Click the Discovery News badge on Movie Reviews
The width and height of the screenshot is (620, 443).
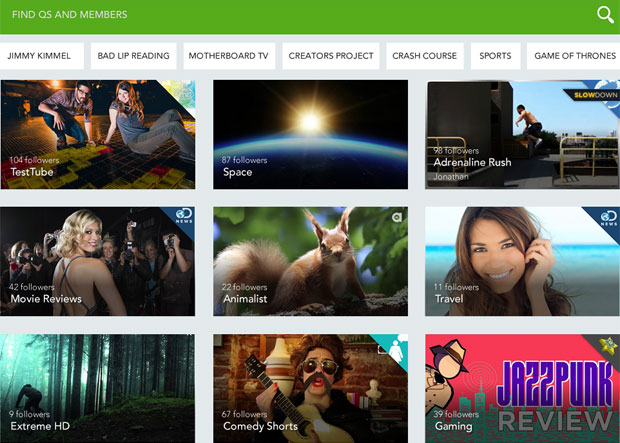184,216
